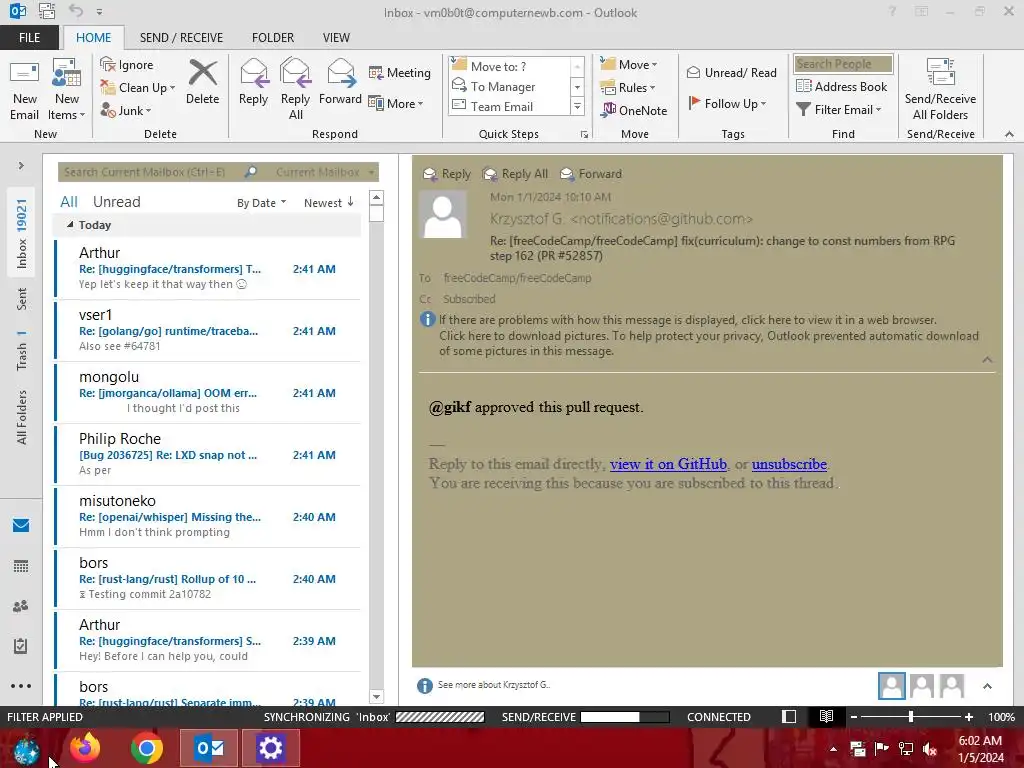Image resolution: width=1024 pixels, height=768 pixels.
Task: Switch to the People view
Action: [21, 606]
